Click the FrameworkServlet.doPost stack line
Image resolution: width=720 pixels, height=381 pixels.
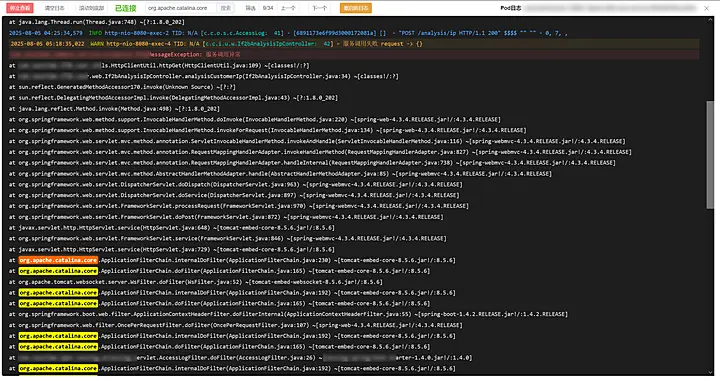click(x=226, y=217)
